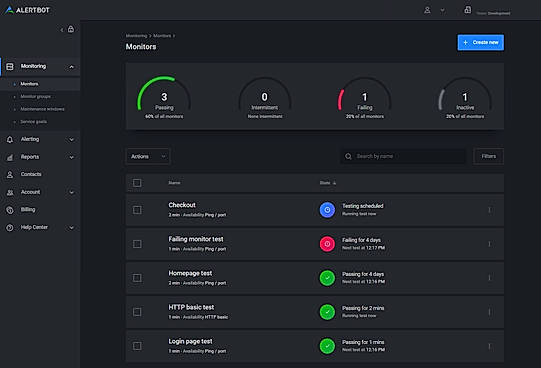Click the blue scheduled status icon for Checkout

tap(327, 210)
